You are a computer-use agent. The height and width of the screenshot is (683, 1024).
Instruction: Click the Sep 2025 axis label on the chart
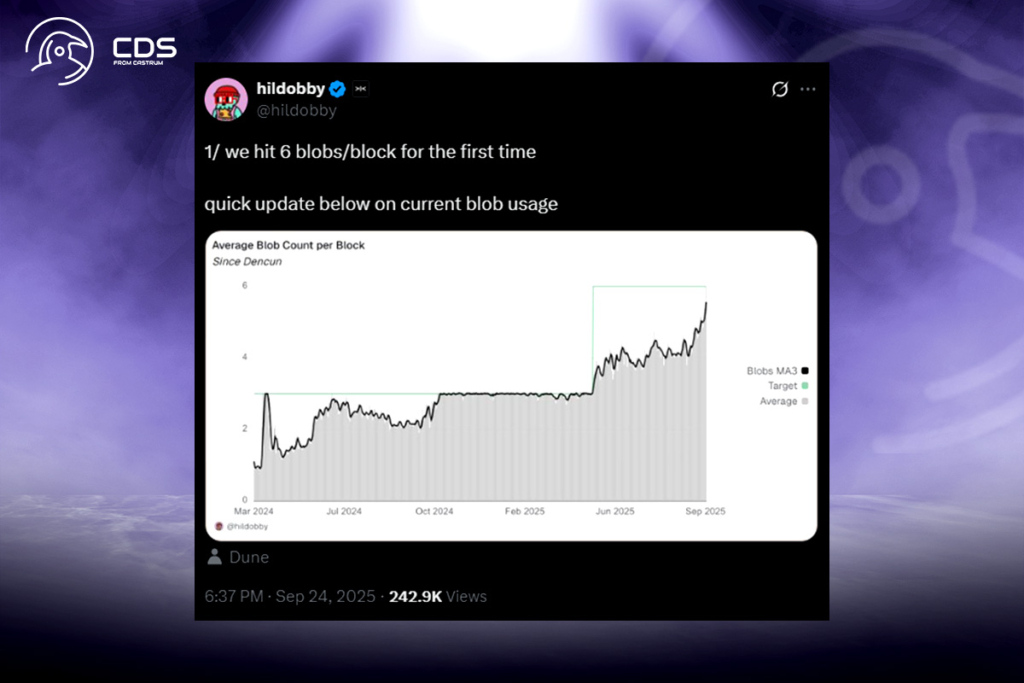tap(707, 510)
